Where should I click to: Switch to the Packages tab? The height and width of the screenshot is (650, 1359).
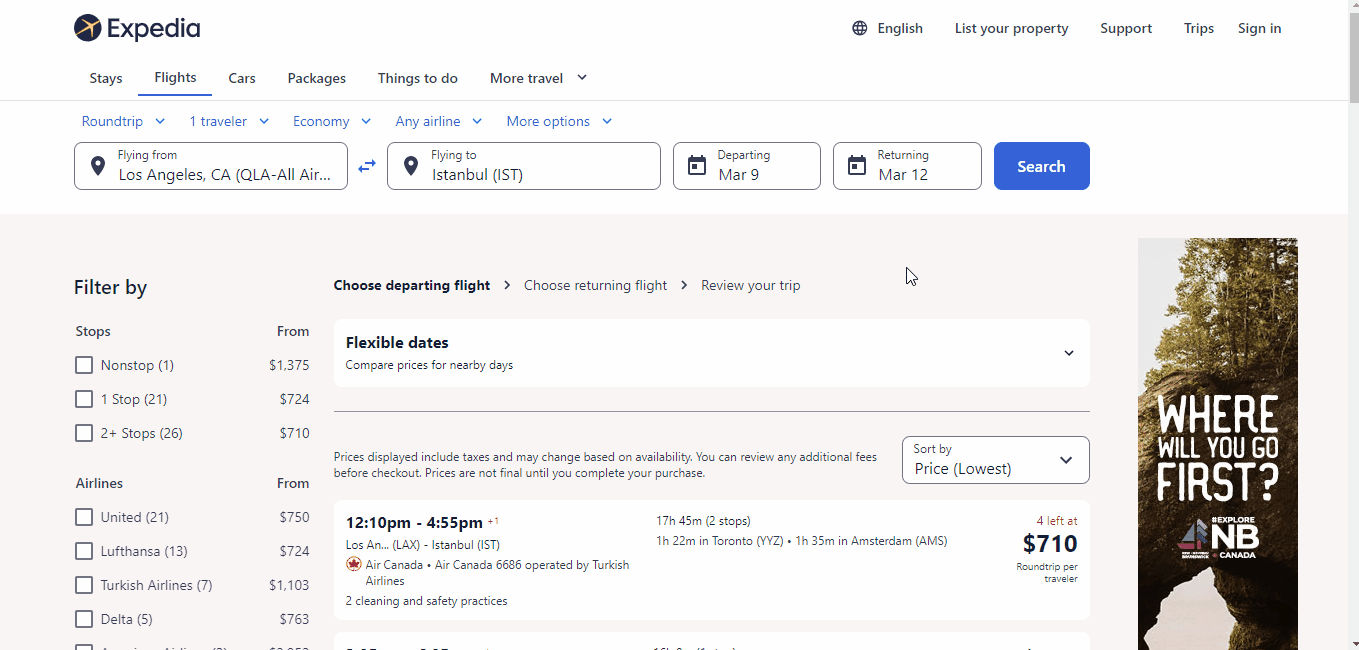317,78
